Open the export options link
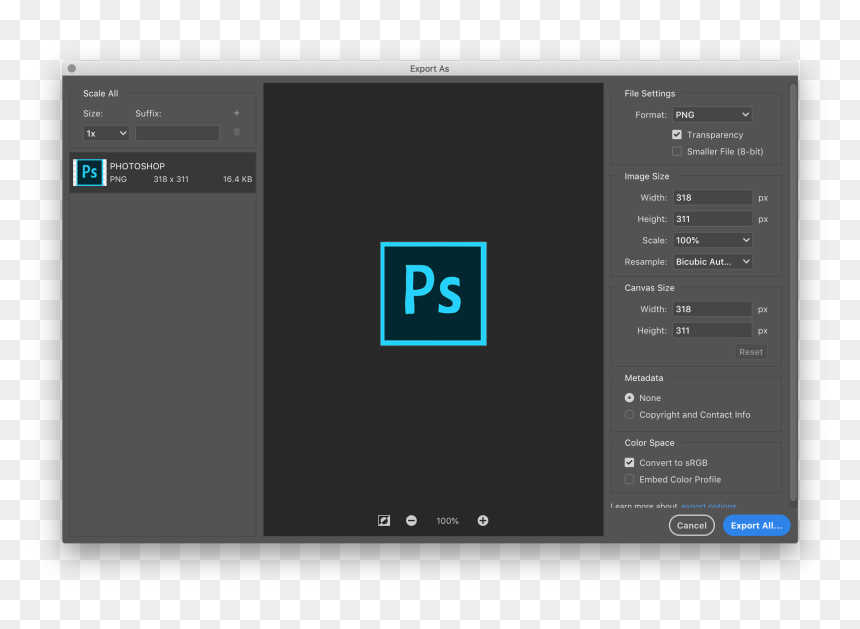This screenshot has height=629, width=860. tap(709, 506)
